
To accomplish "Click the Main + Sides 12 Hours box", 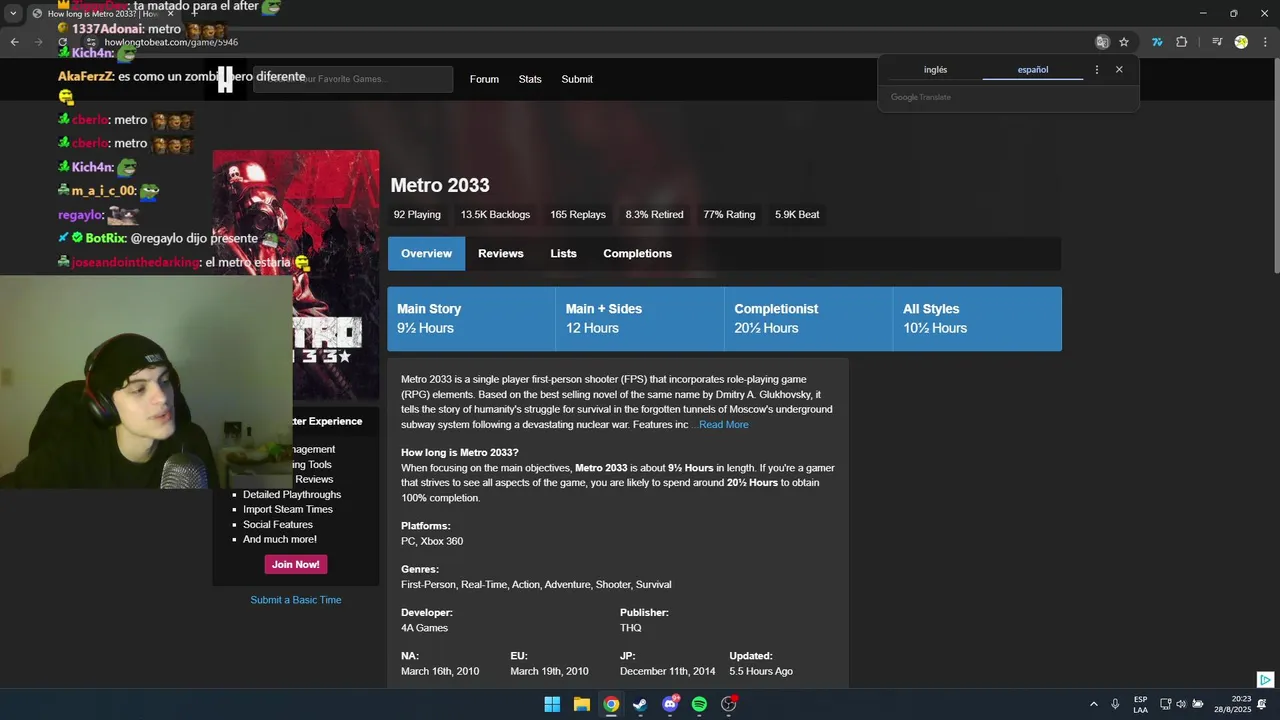I will pos(640,319).
